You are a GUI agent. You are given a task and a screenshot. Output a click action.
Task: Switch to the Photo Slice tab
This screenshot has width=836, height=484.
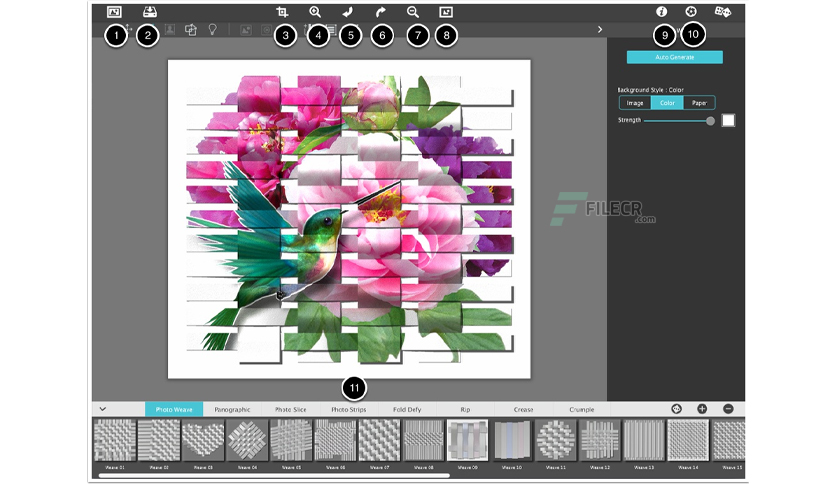pyautogui.click(x=291, y=409)
